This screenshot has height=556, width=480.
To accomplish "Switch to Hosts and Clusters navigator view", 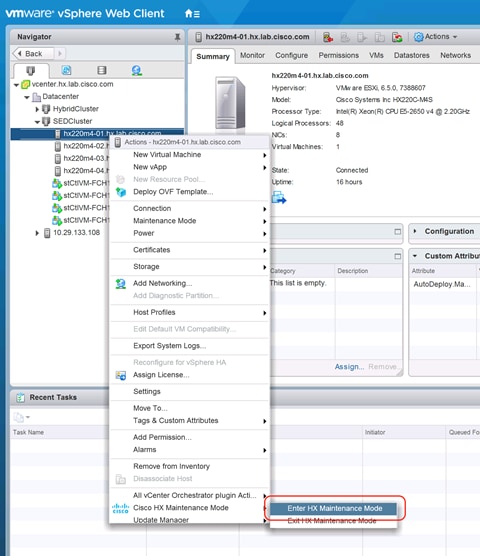I will click(x=30, y=71).
